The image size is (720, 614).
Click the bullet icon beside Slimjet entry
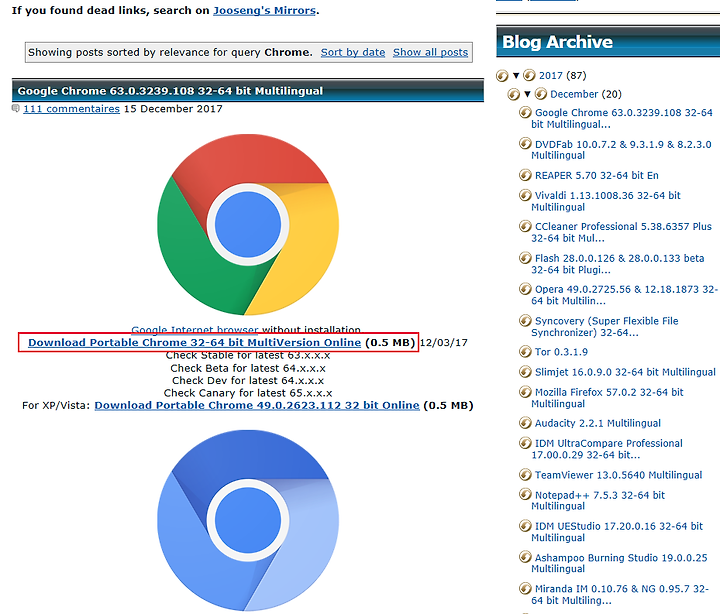click(525, 372)
